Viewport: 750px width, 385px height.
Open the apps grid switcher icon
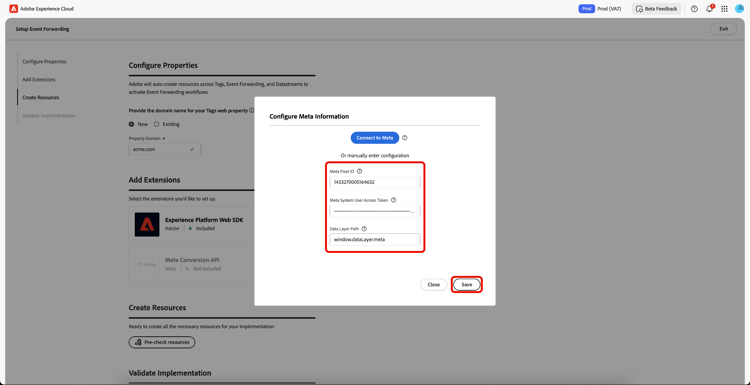[x=724, y=9]
